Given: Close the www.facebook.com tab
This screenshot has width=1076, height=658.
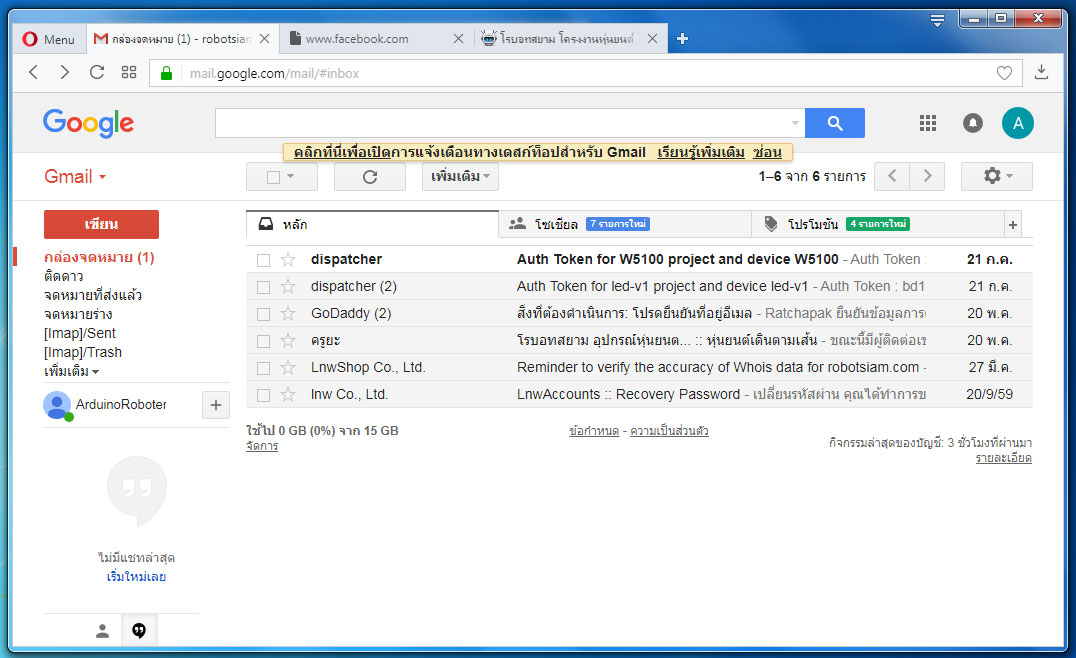Looking at the screenshot, I should tap(458, 39).
